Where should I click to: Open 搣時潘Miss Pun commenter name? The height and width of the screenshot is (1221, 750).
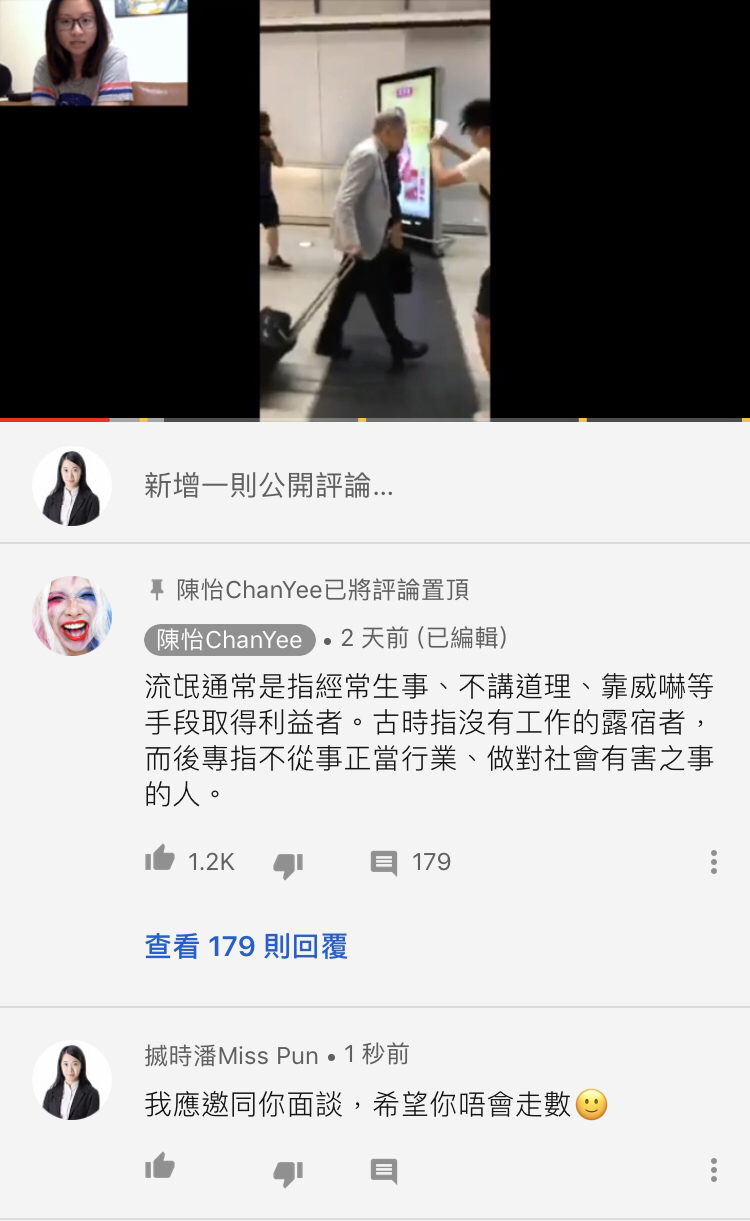point(232,1055)
